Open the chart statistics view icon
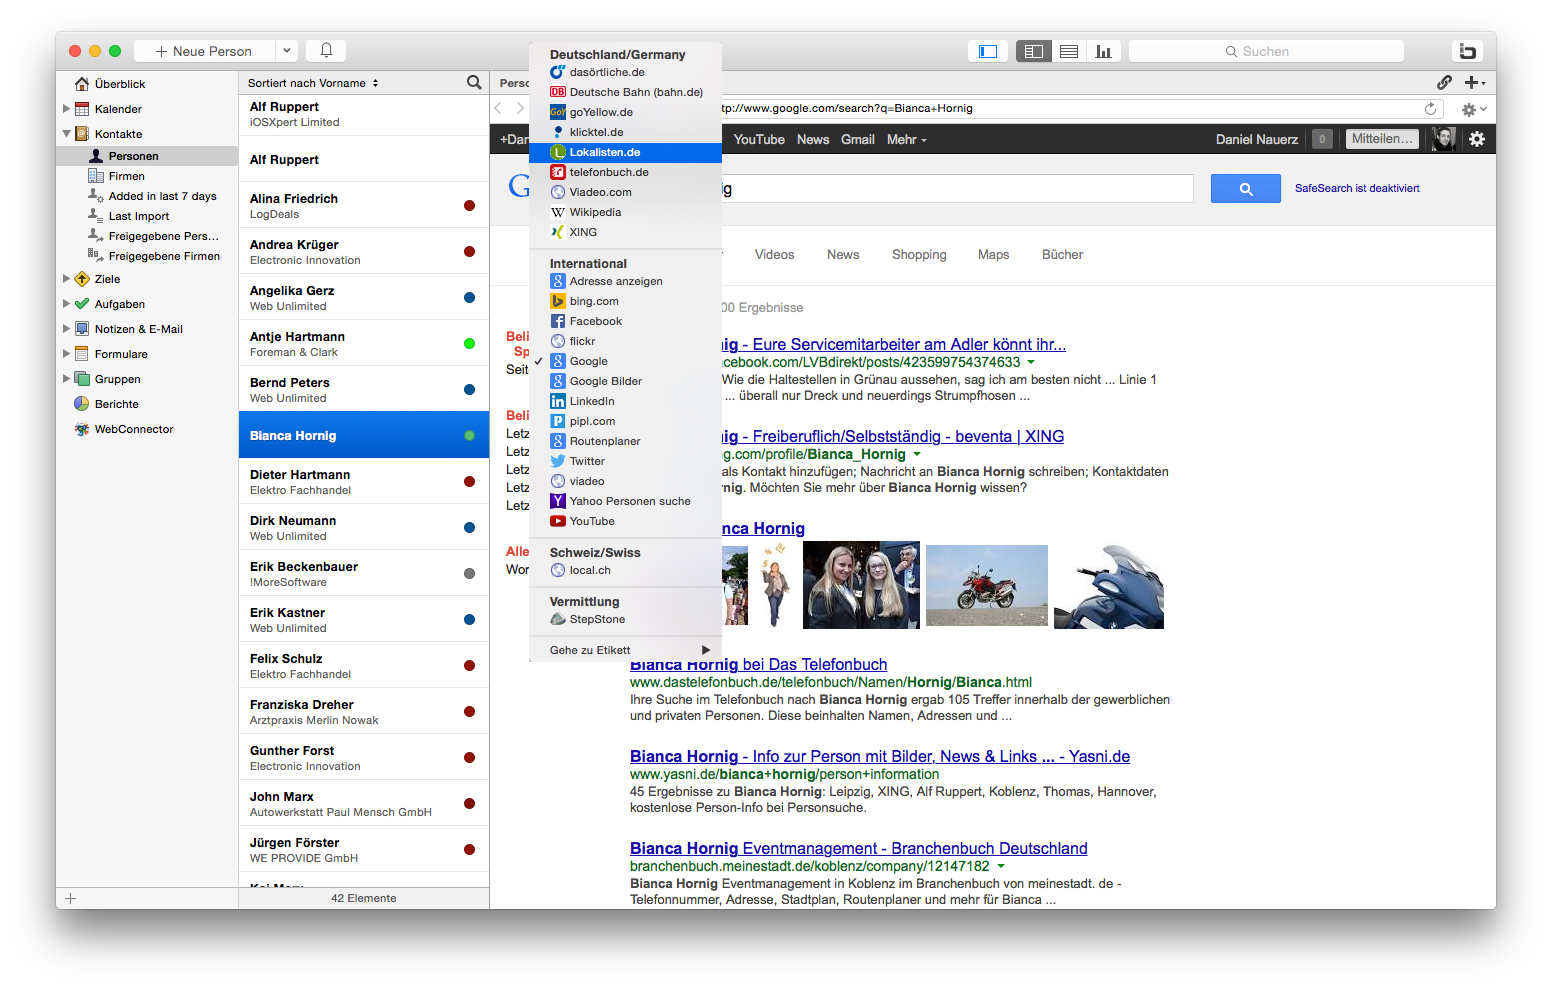Image resolution: width=1552 pixels, height=989 pixels. (x=1103, y=51)
